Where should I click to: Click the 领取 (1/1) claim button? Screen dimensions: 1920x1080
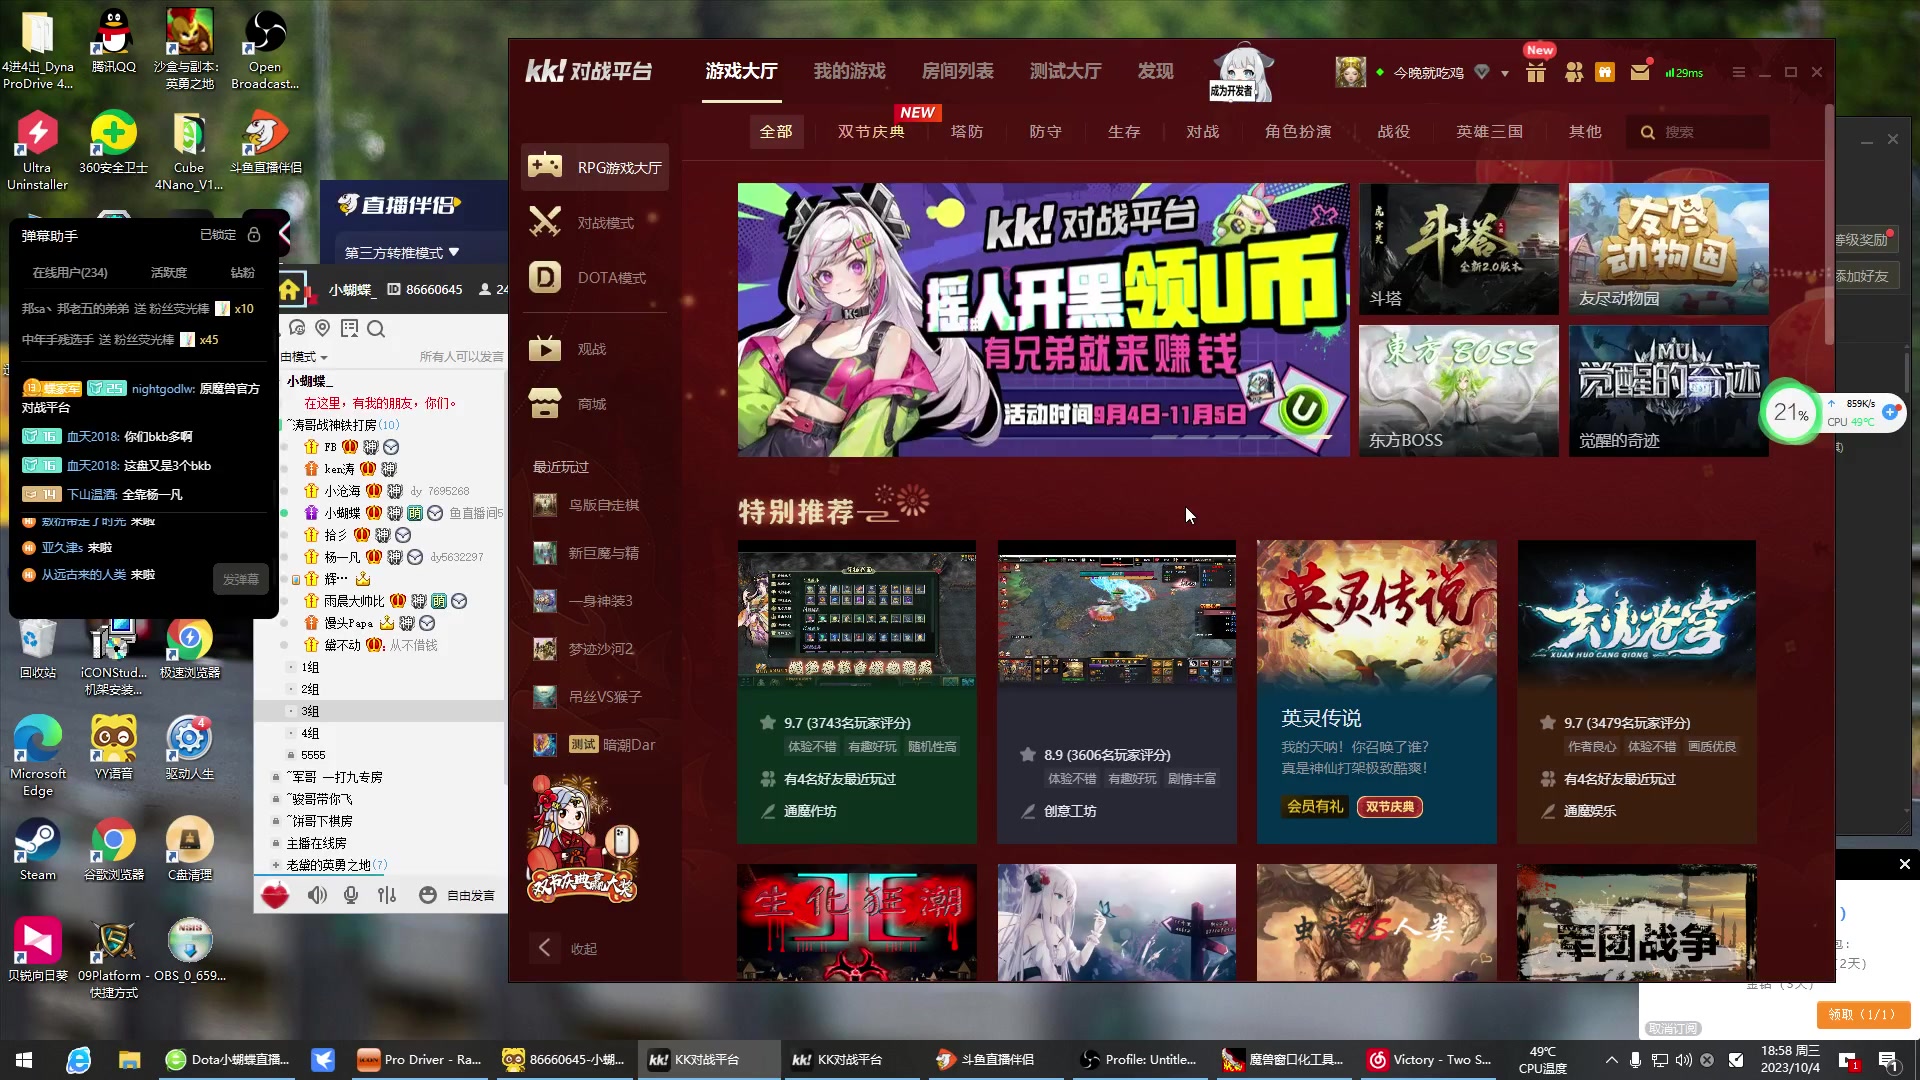[1862, 1014]
